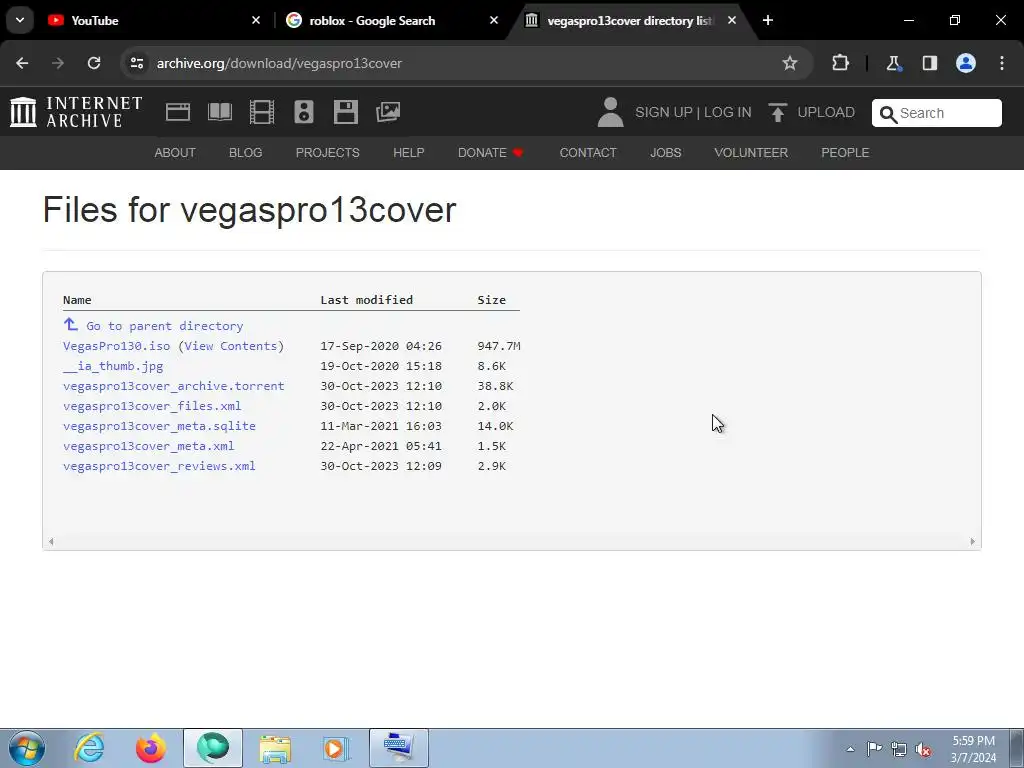The image size is (1024, 768).
Task: Open the VOLUNTEER menu item
Action: (751, 153)
